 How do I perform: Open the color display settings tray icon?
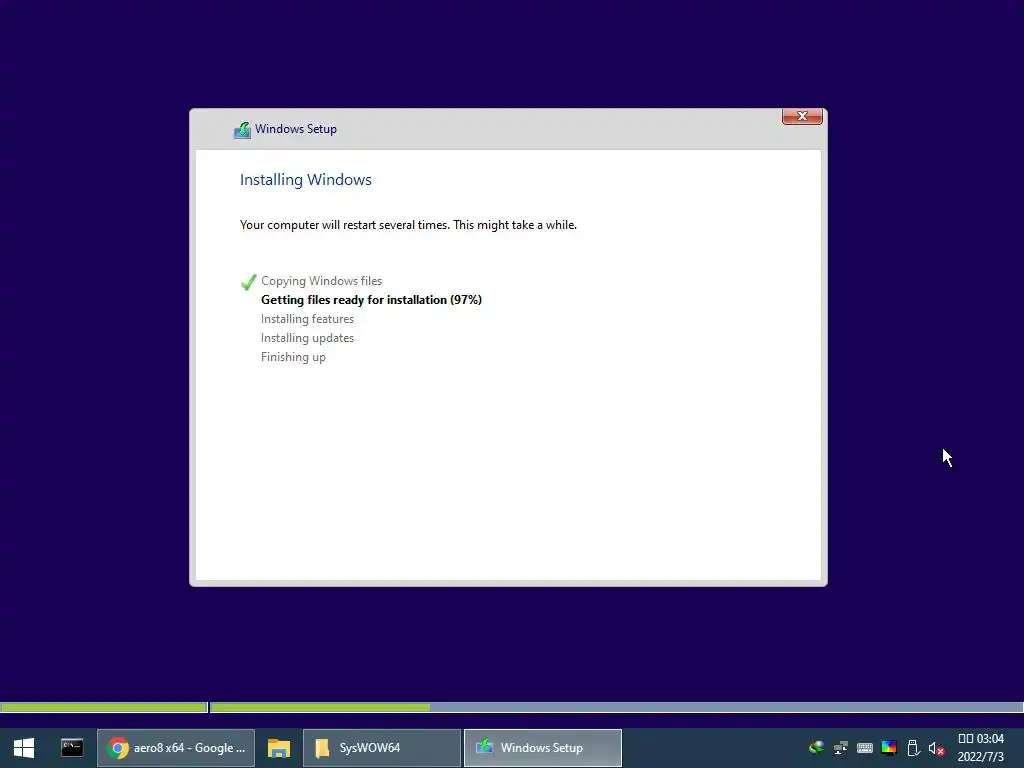pyautogui.click(x=889, y=748)
